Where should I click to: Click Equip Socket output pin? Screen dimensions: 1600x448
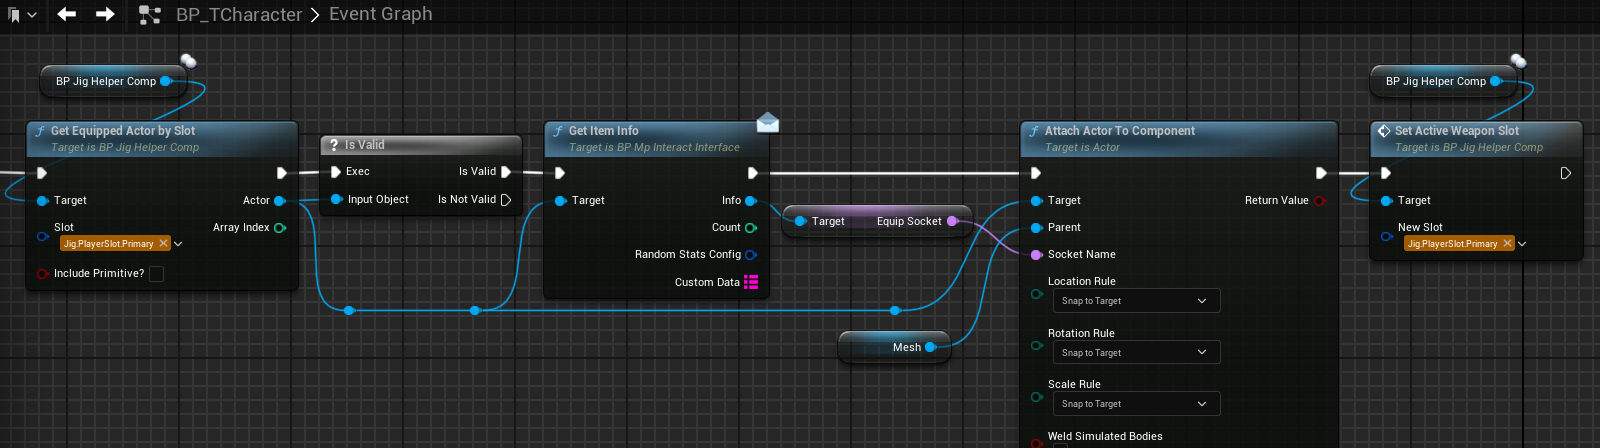pos(952,221)
